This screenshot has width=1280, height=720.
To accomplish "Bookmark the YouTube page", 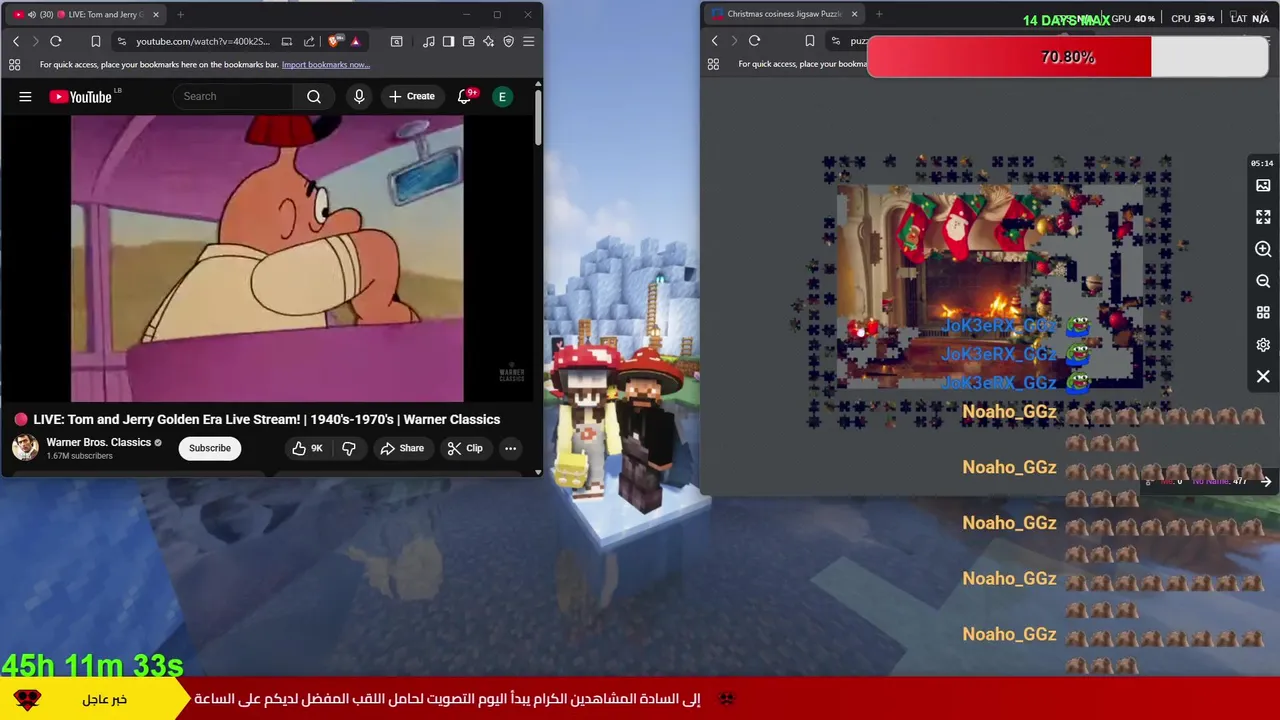I will click(95, 41).
